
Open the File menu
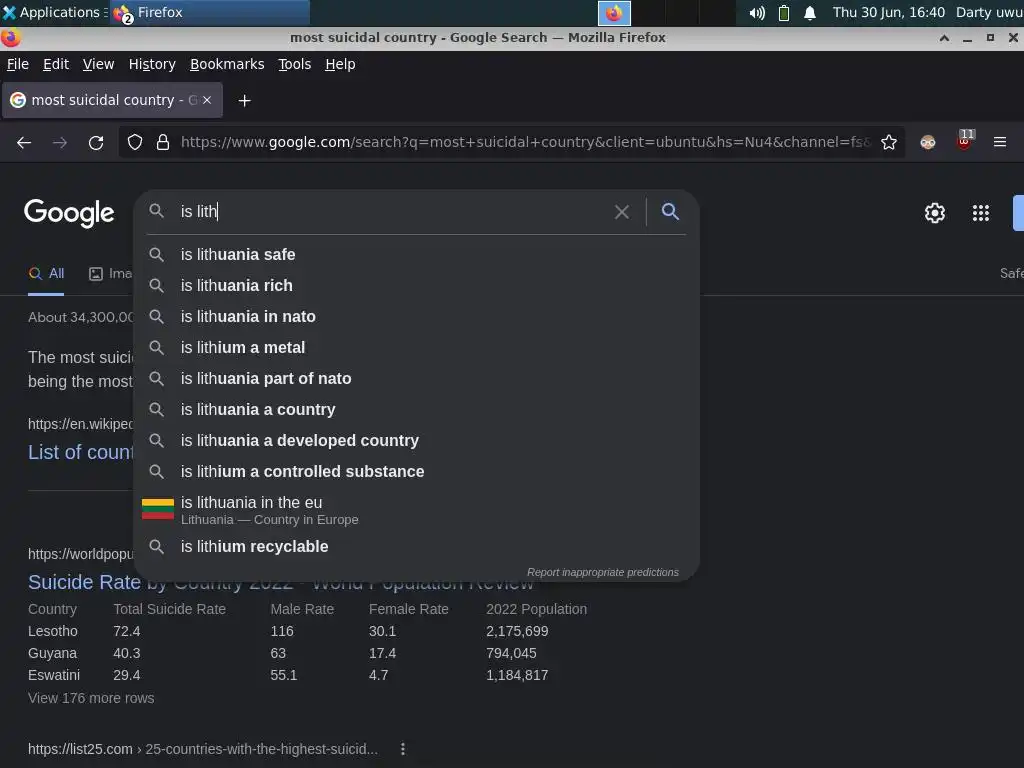point(18,64)
